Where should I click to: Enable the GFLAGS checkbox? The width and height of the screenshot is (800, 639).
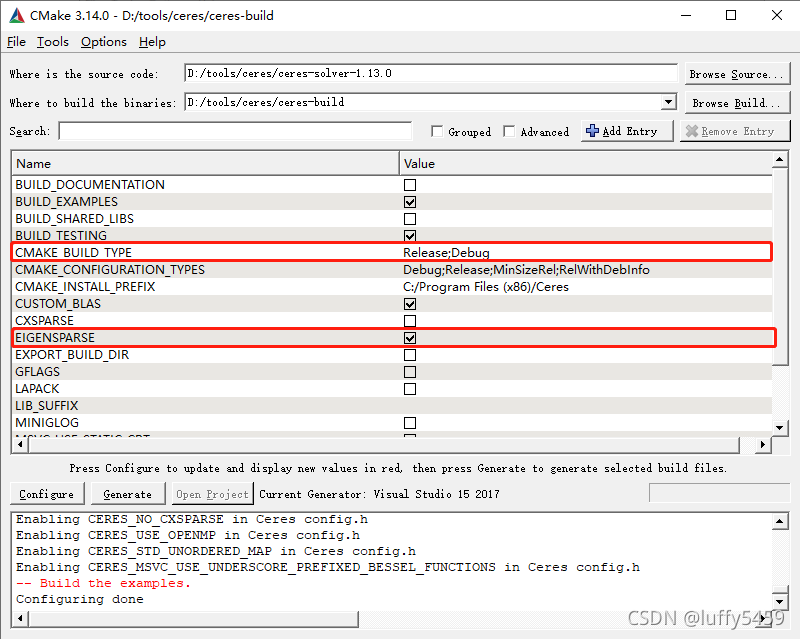coord(410,372)
